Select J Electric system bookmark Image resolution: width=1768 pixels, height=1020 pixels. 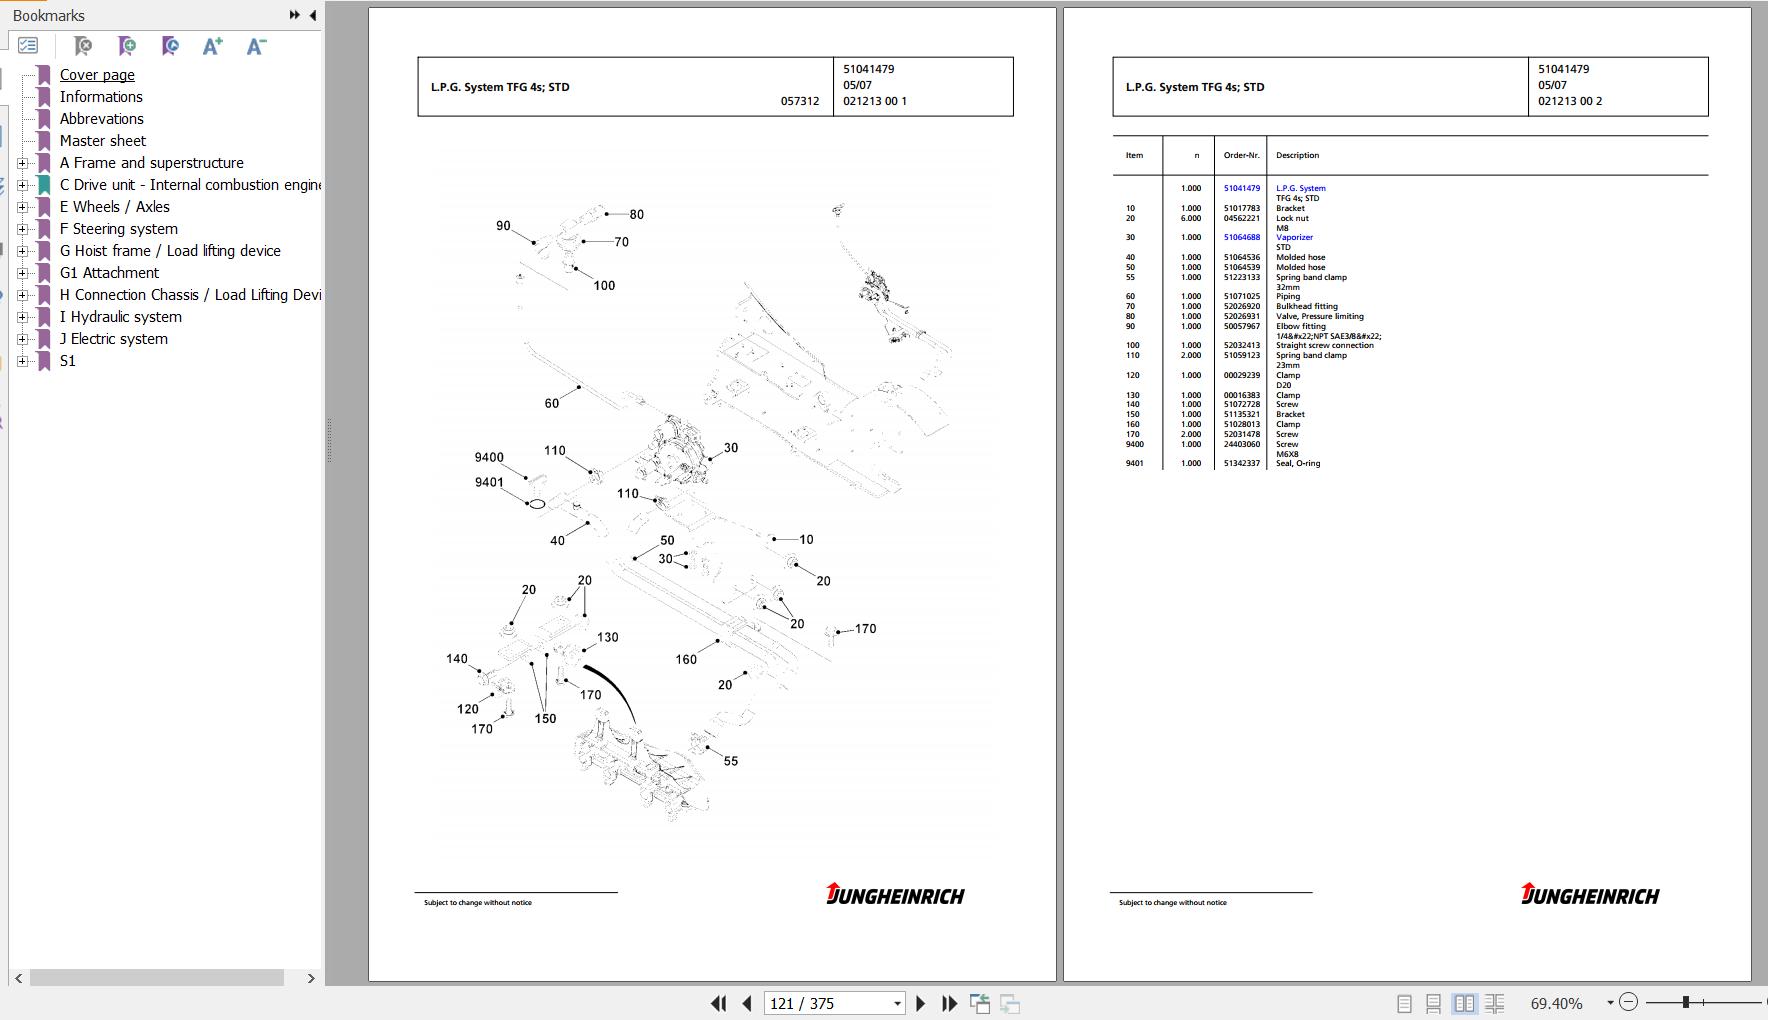point(113,339)
